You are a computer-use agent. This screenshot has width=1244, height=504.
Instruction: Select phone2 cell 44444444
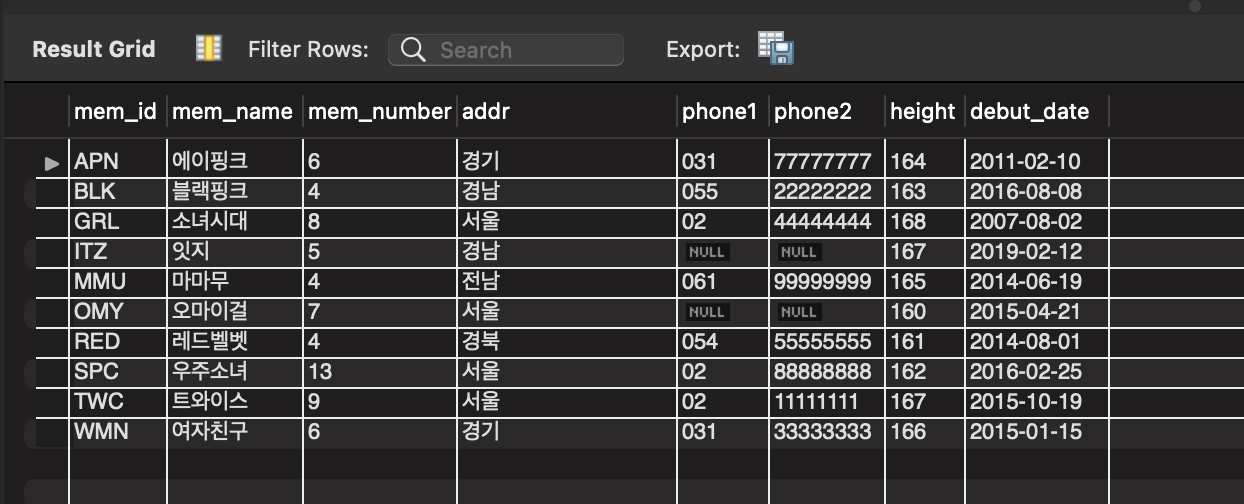(826, 221)
